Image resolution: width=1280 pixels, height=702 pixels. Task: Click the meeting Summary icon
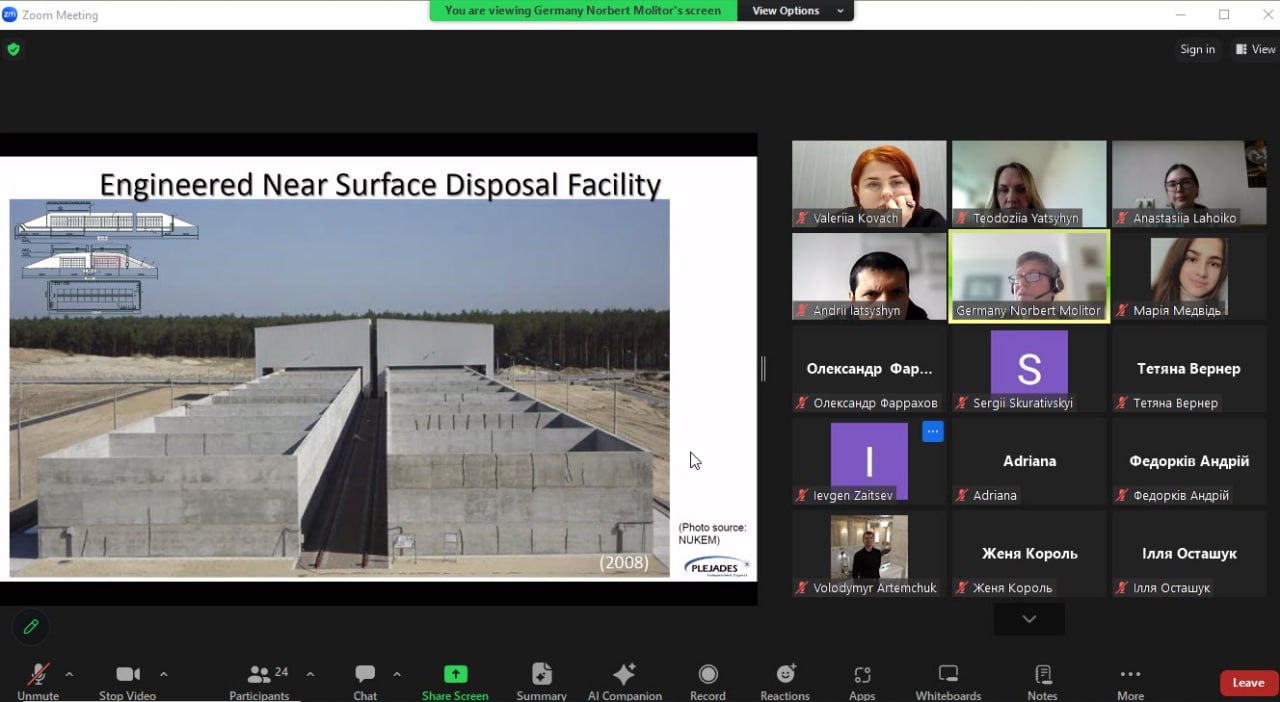pos(541,675)
